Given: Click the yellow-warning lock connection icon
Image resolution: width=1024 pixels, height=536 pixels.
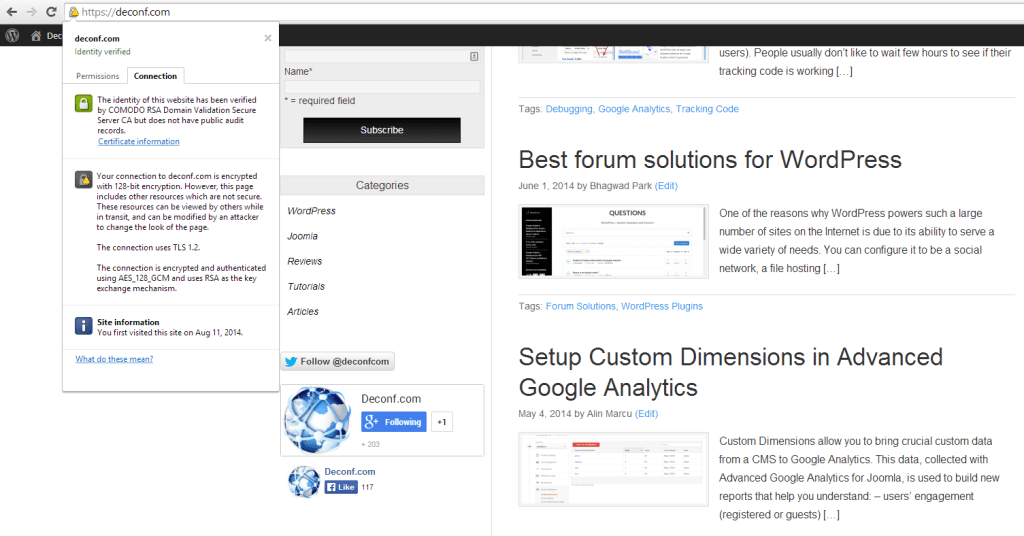Looking at the screenshot, I should 84,180.
